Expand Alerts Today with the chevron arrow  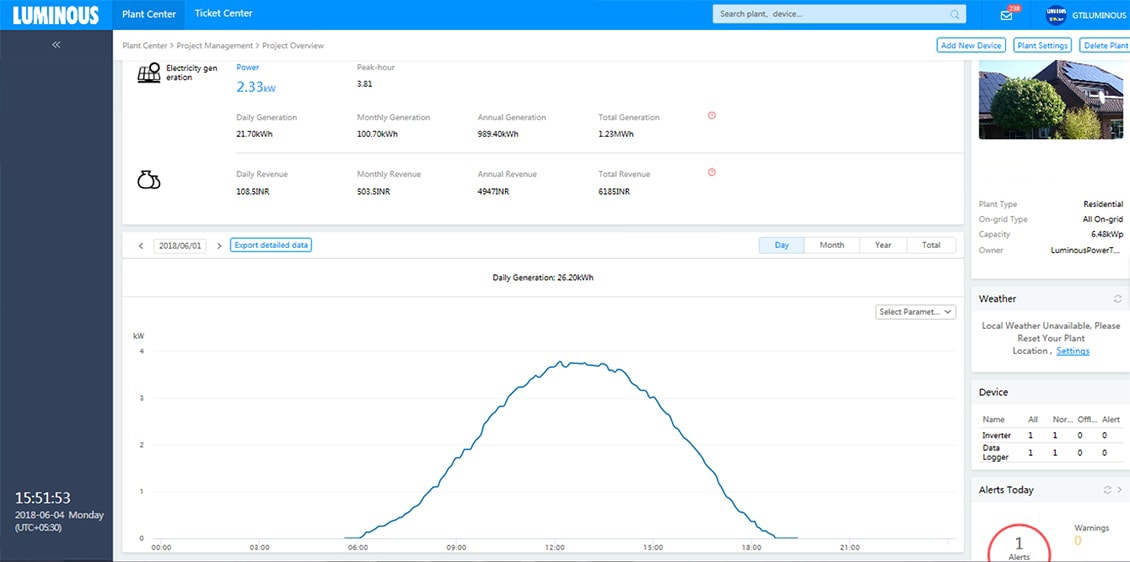pos(1119,490)
